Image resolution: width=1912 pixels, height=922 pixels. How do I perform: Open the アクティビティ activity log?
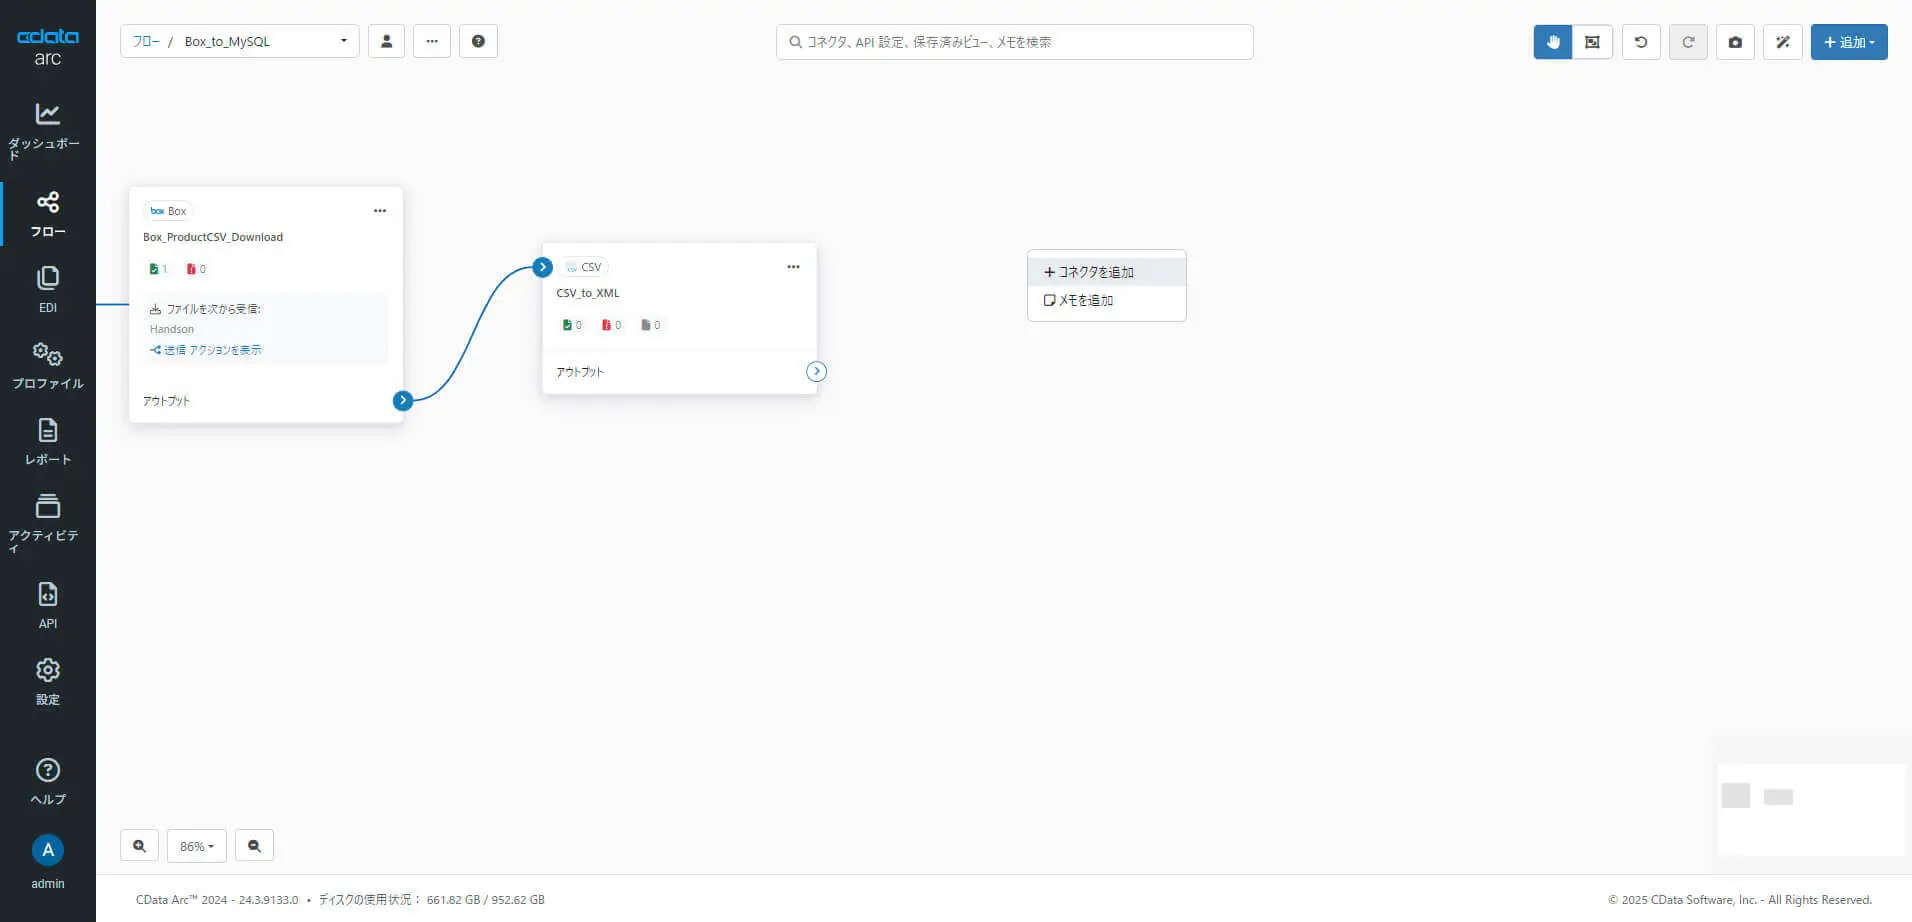[x=47, y=522]
